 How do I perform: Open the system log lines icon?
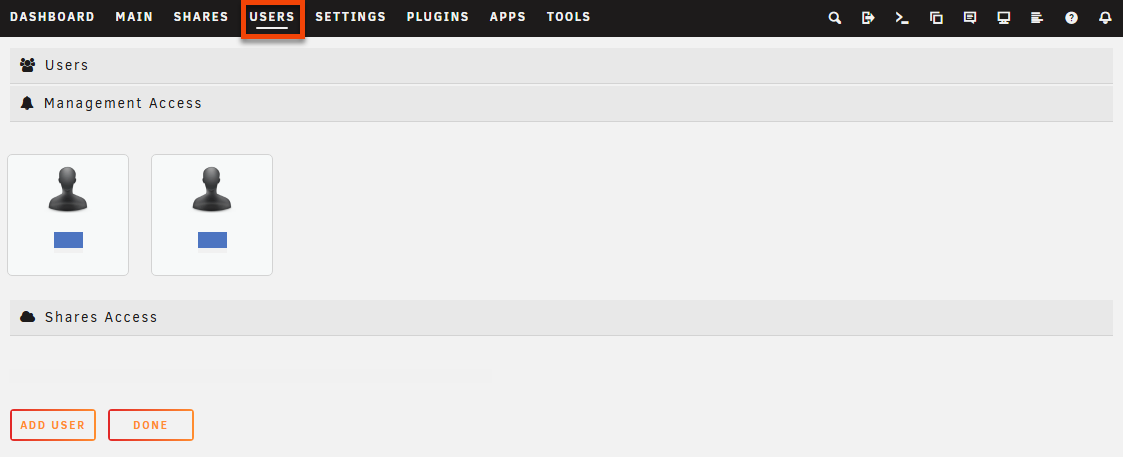pos(1037,18)
